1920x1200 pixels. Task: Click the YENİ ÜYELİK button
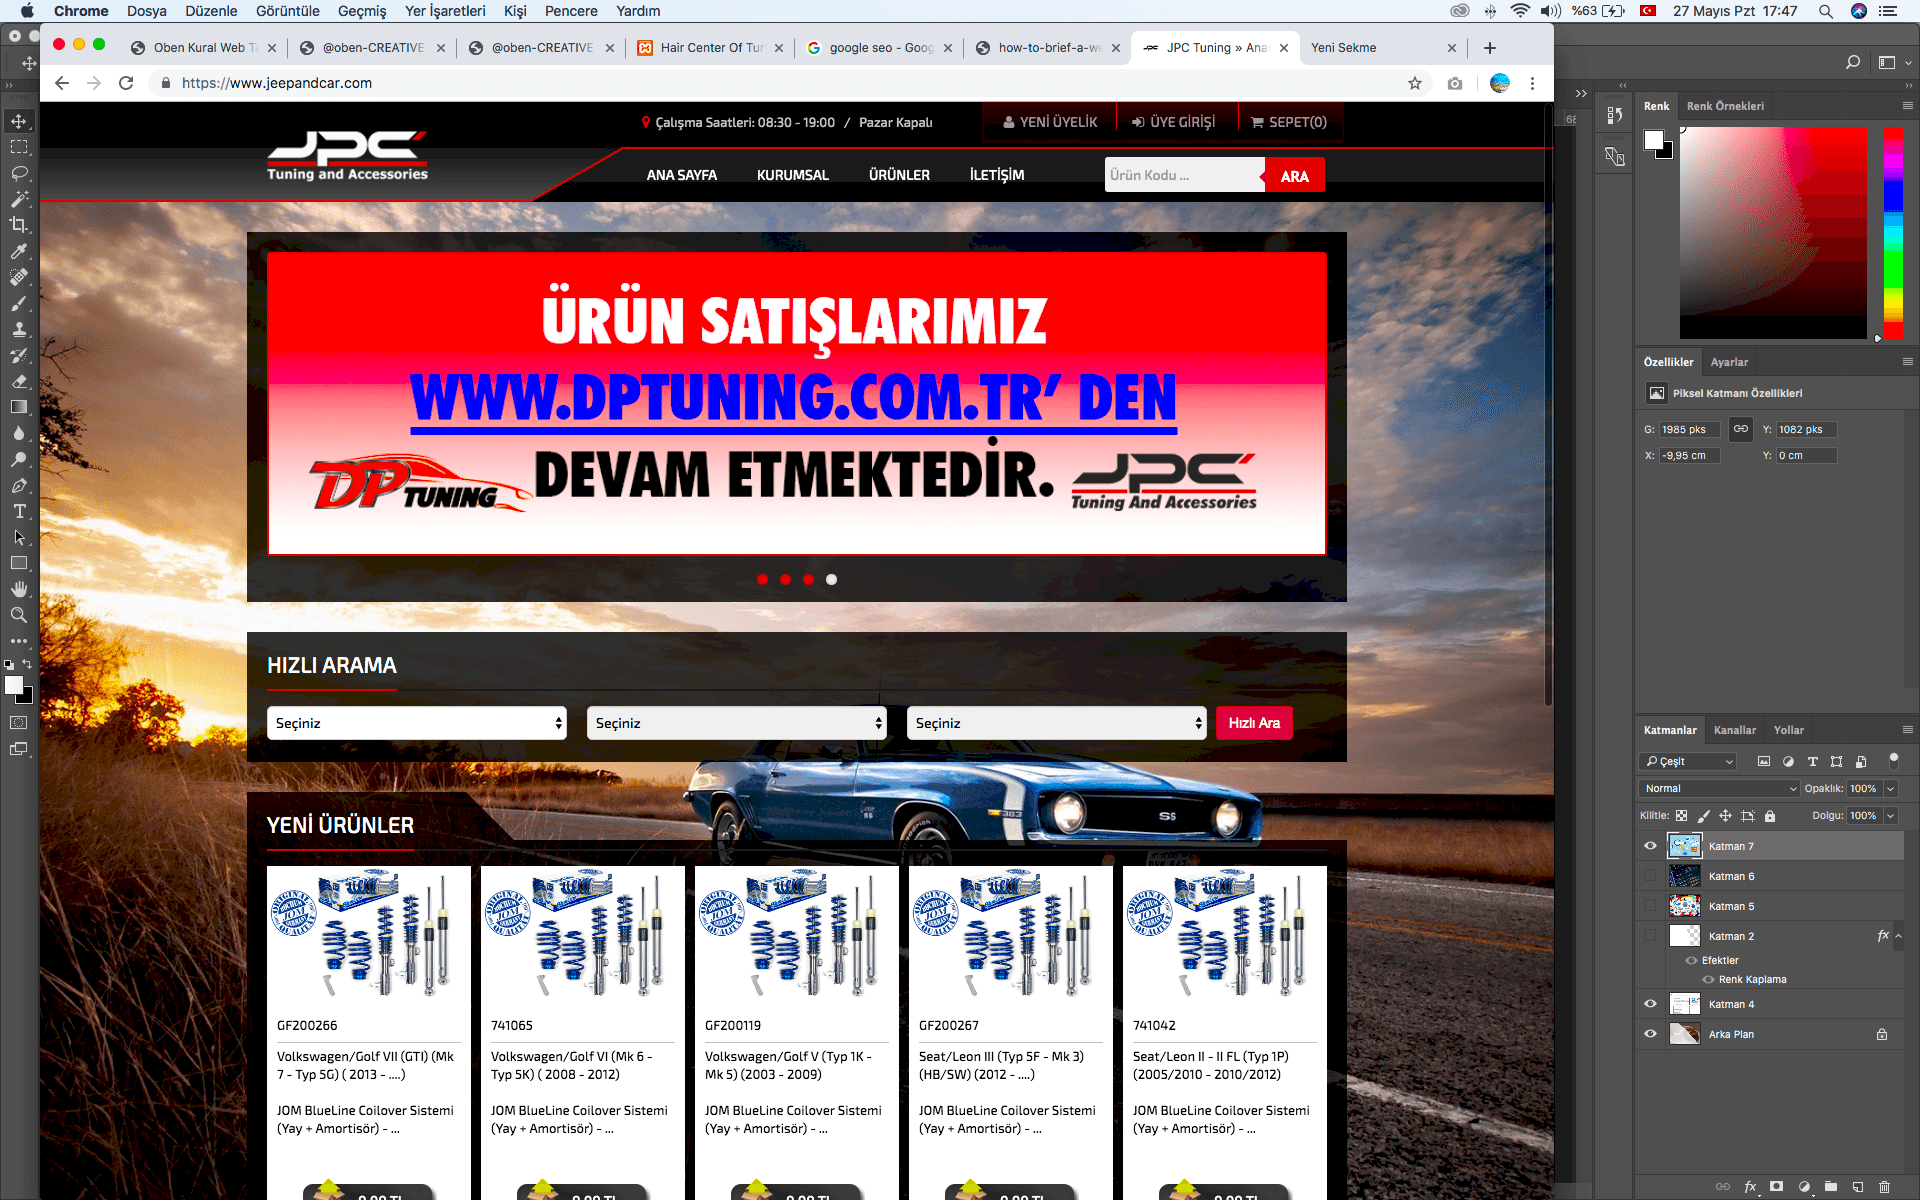(1050, 122)
